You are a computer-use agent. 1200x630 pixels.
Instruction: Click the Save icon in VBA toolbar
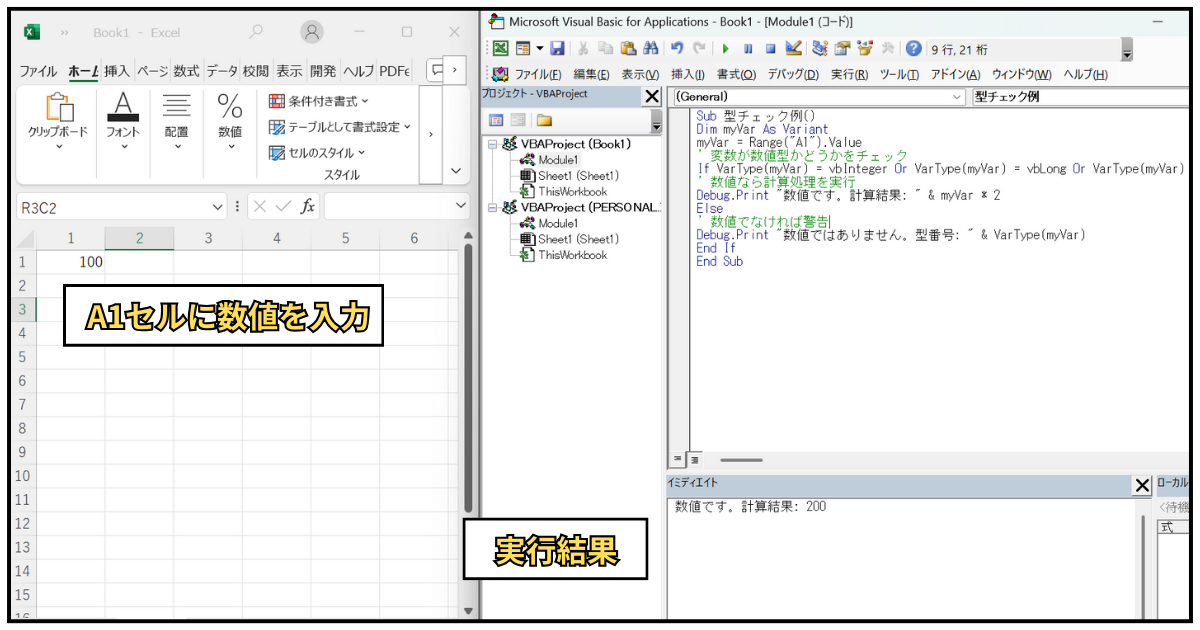pos(558,48)
